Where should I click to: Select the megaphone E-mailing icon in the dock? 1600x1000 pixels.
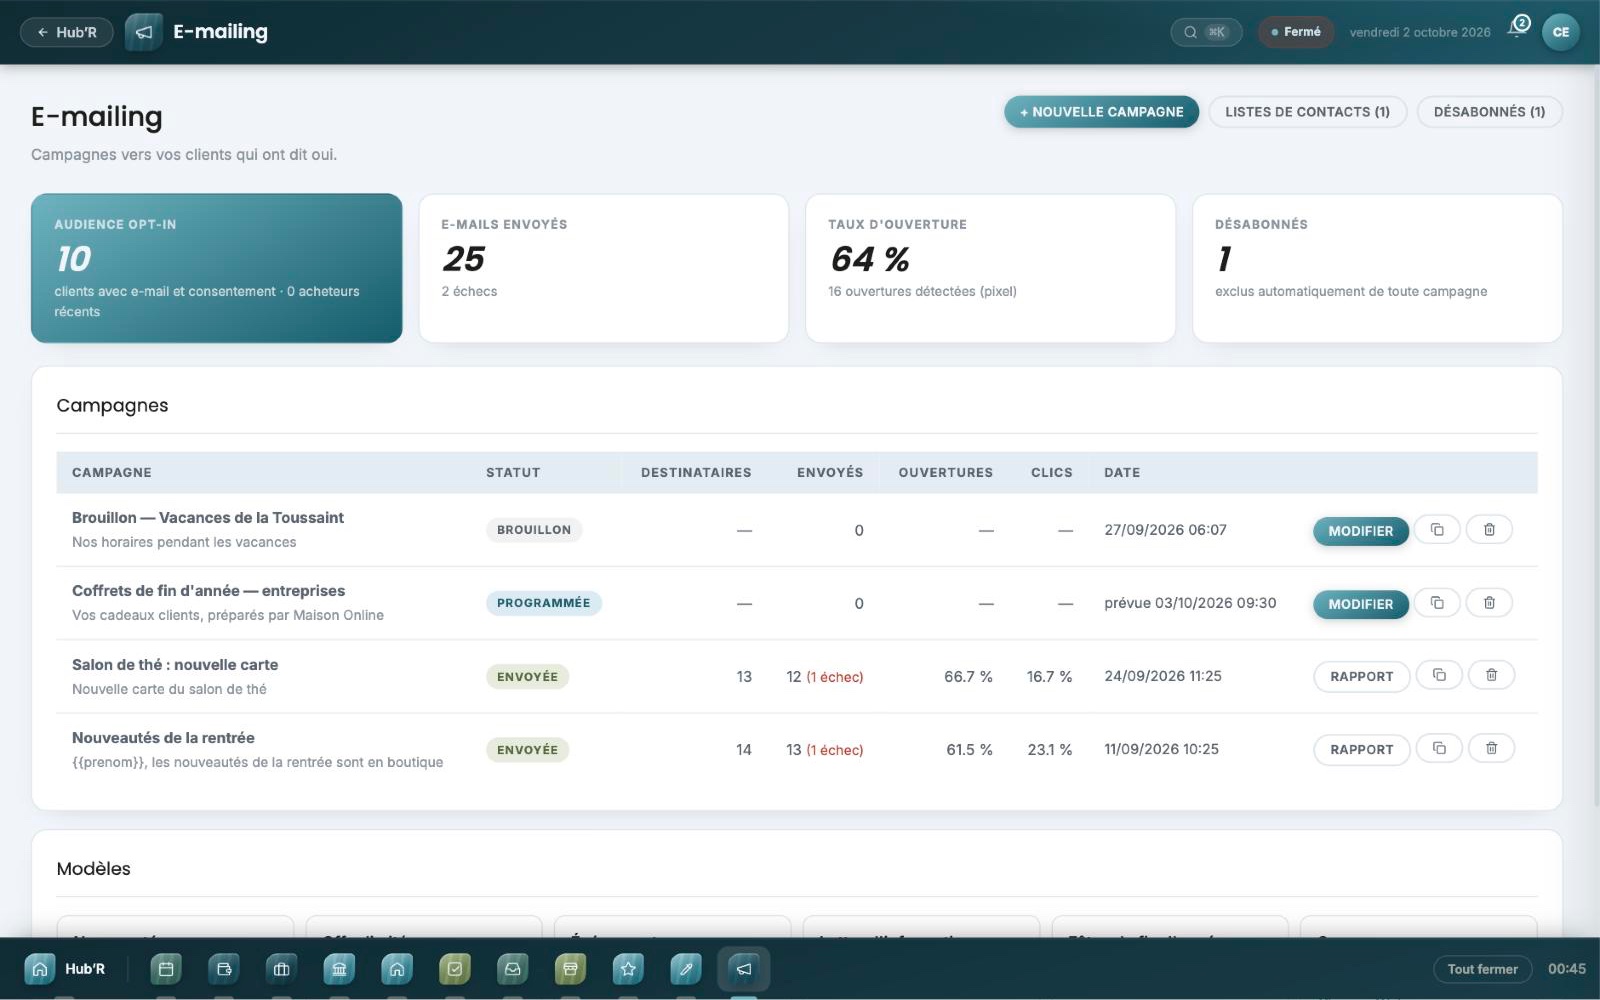744,969
